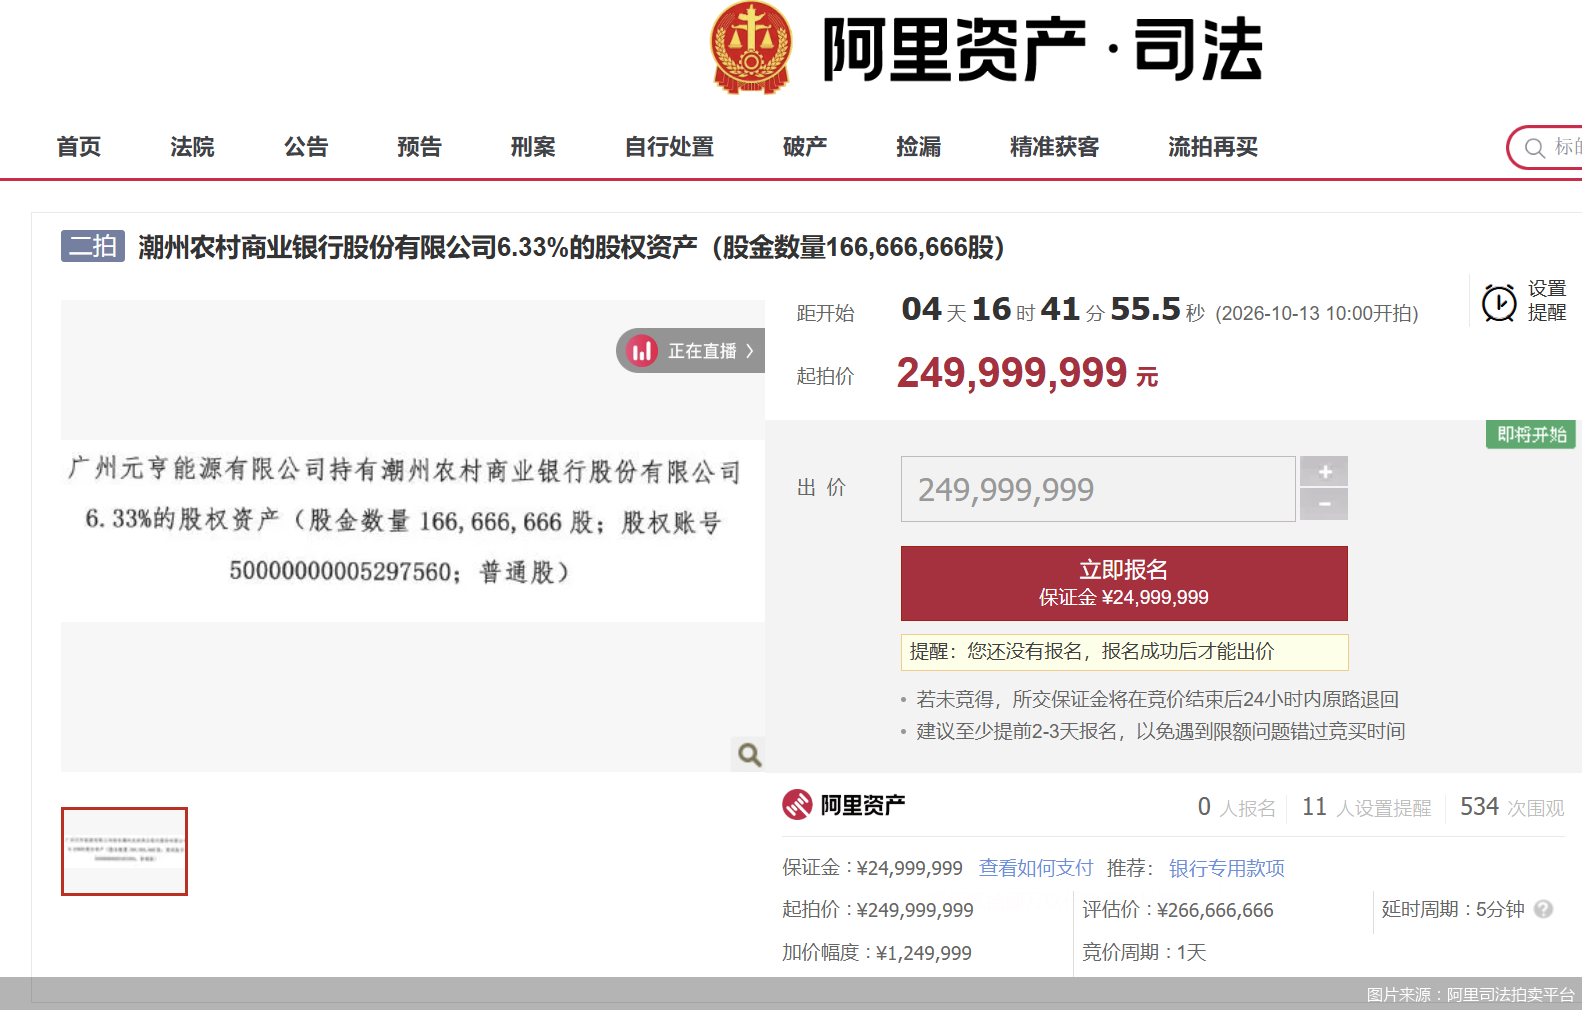Select the document thumbnail below the image
Viewport: 1582px width, 1010px height.
click(124, 851)
